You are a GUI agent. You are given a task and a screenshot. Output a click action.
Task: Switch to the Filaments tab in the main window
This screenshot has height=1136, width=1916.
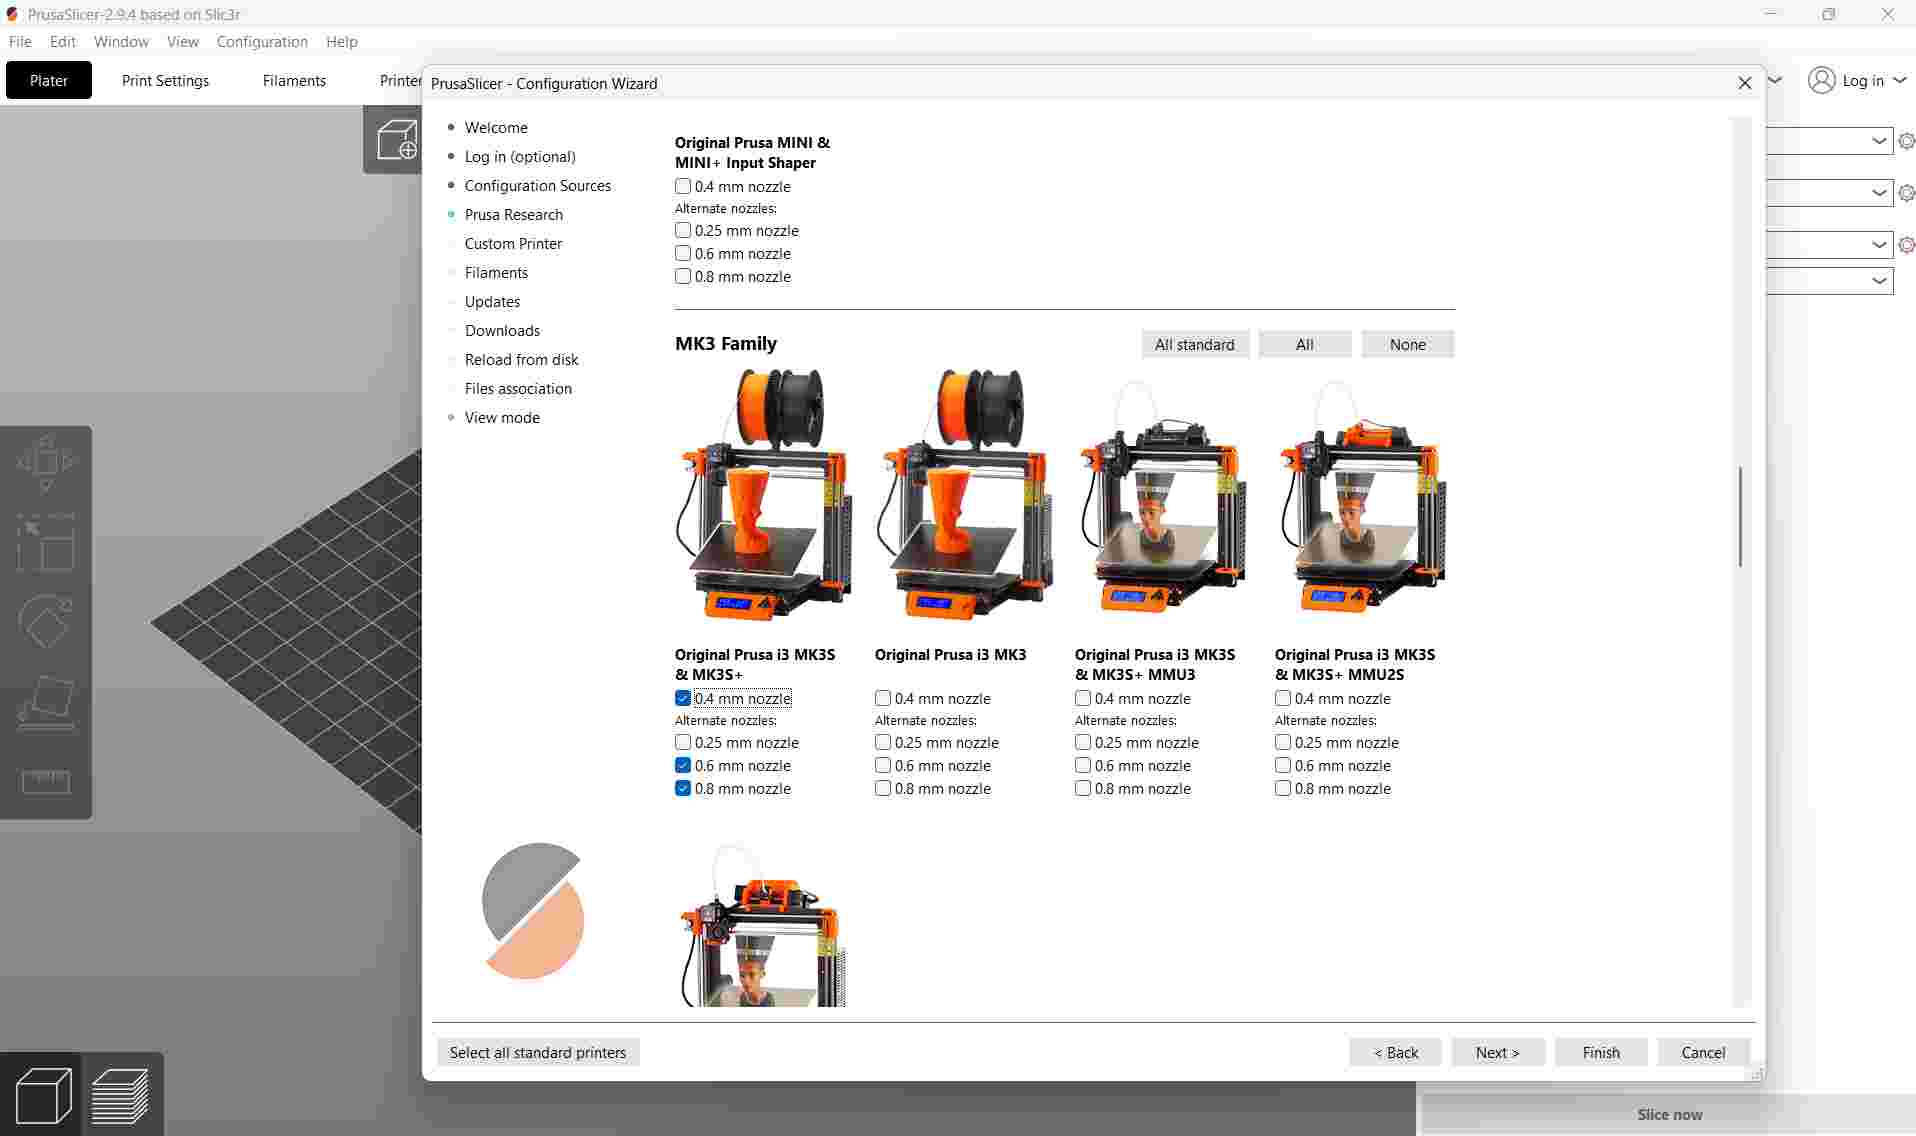pyautogui.click(x=294, y=80)
